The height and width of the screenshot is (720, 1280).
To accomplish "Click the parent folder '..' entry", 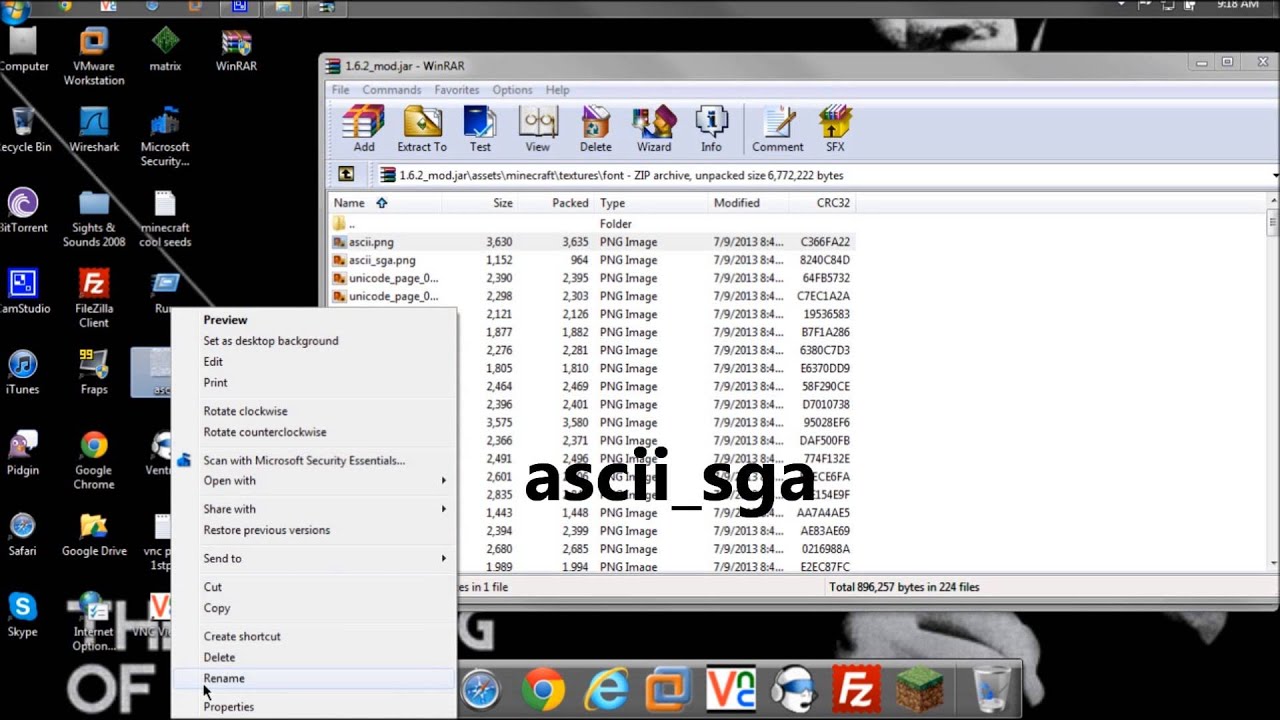I will coord(592,224).
